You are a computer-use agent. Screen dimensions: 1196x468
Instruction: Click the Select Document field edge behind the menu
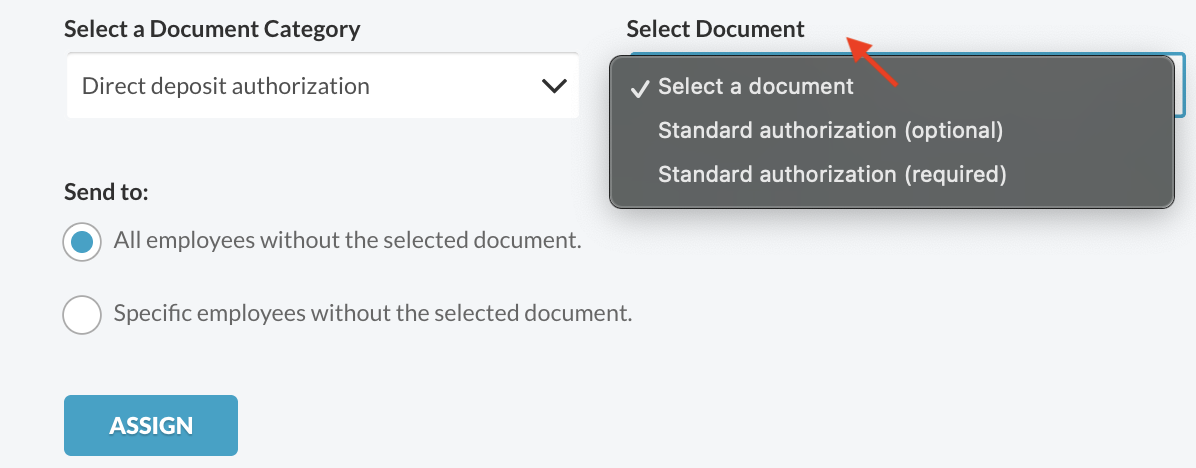1180,85
